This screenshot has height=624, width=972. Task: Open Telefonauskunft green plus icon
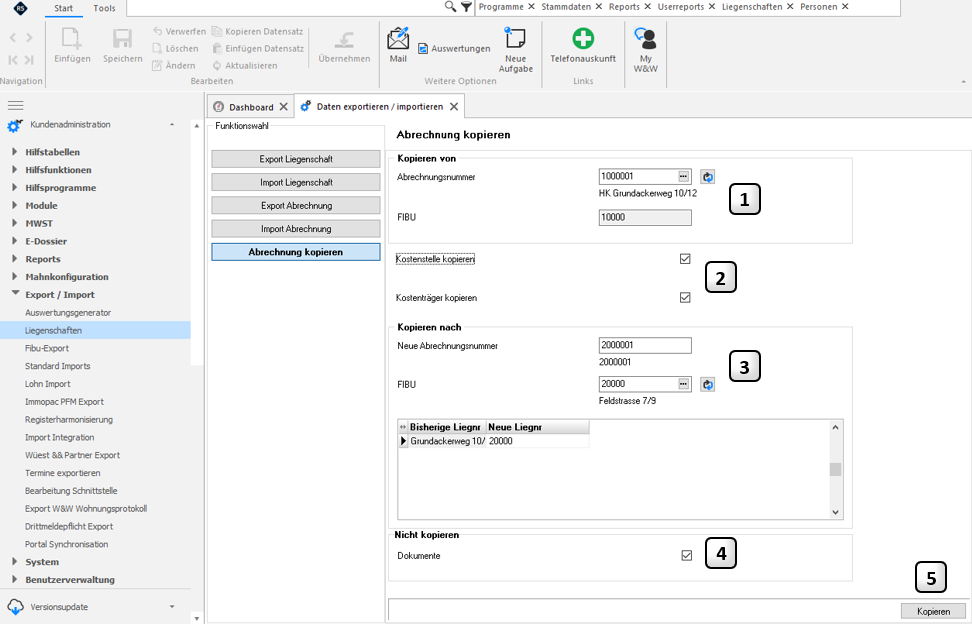click(x=583, y=38)
